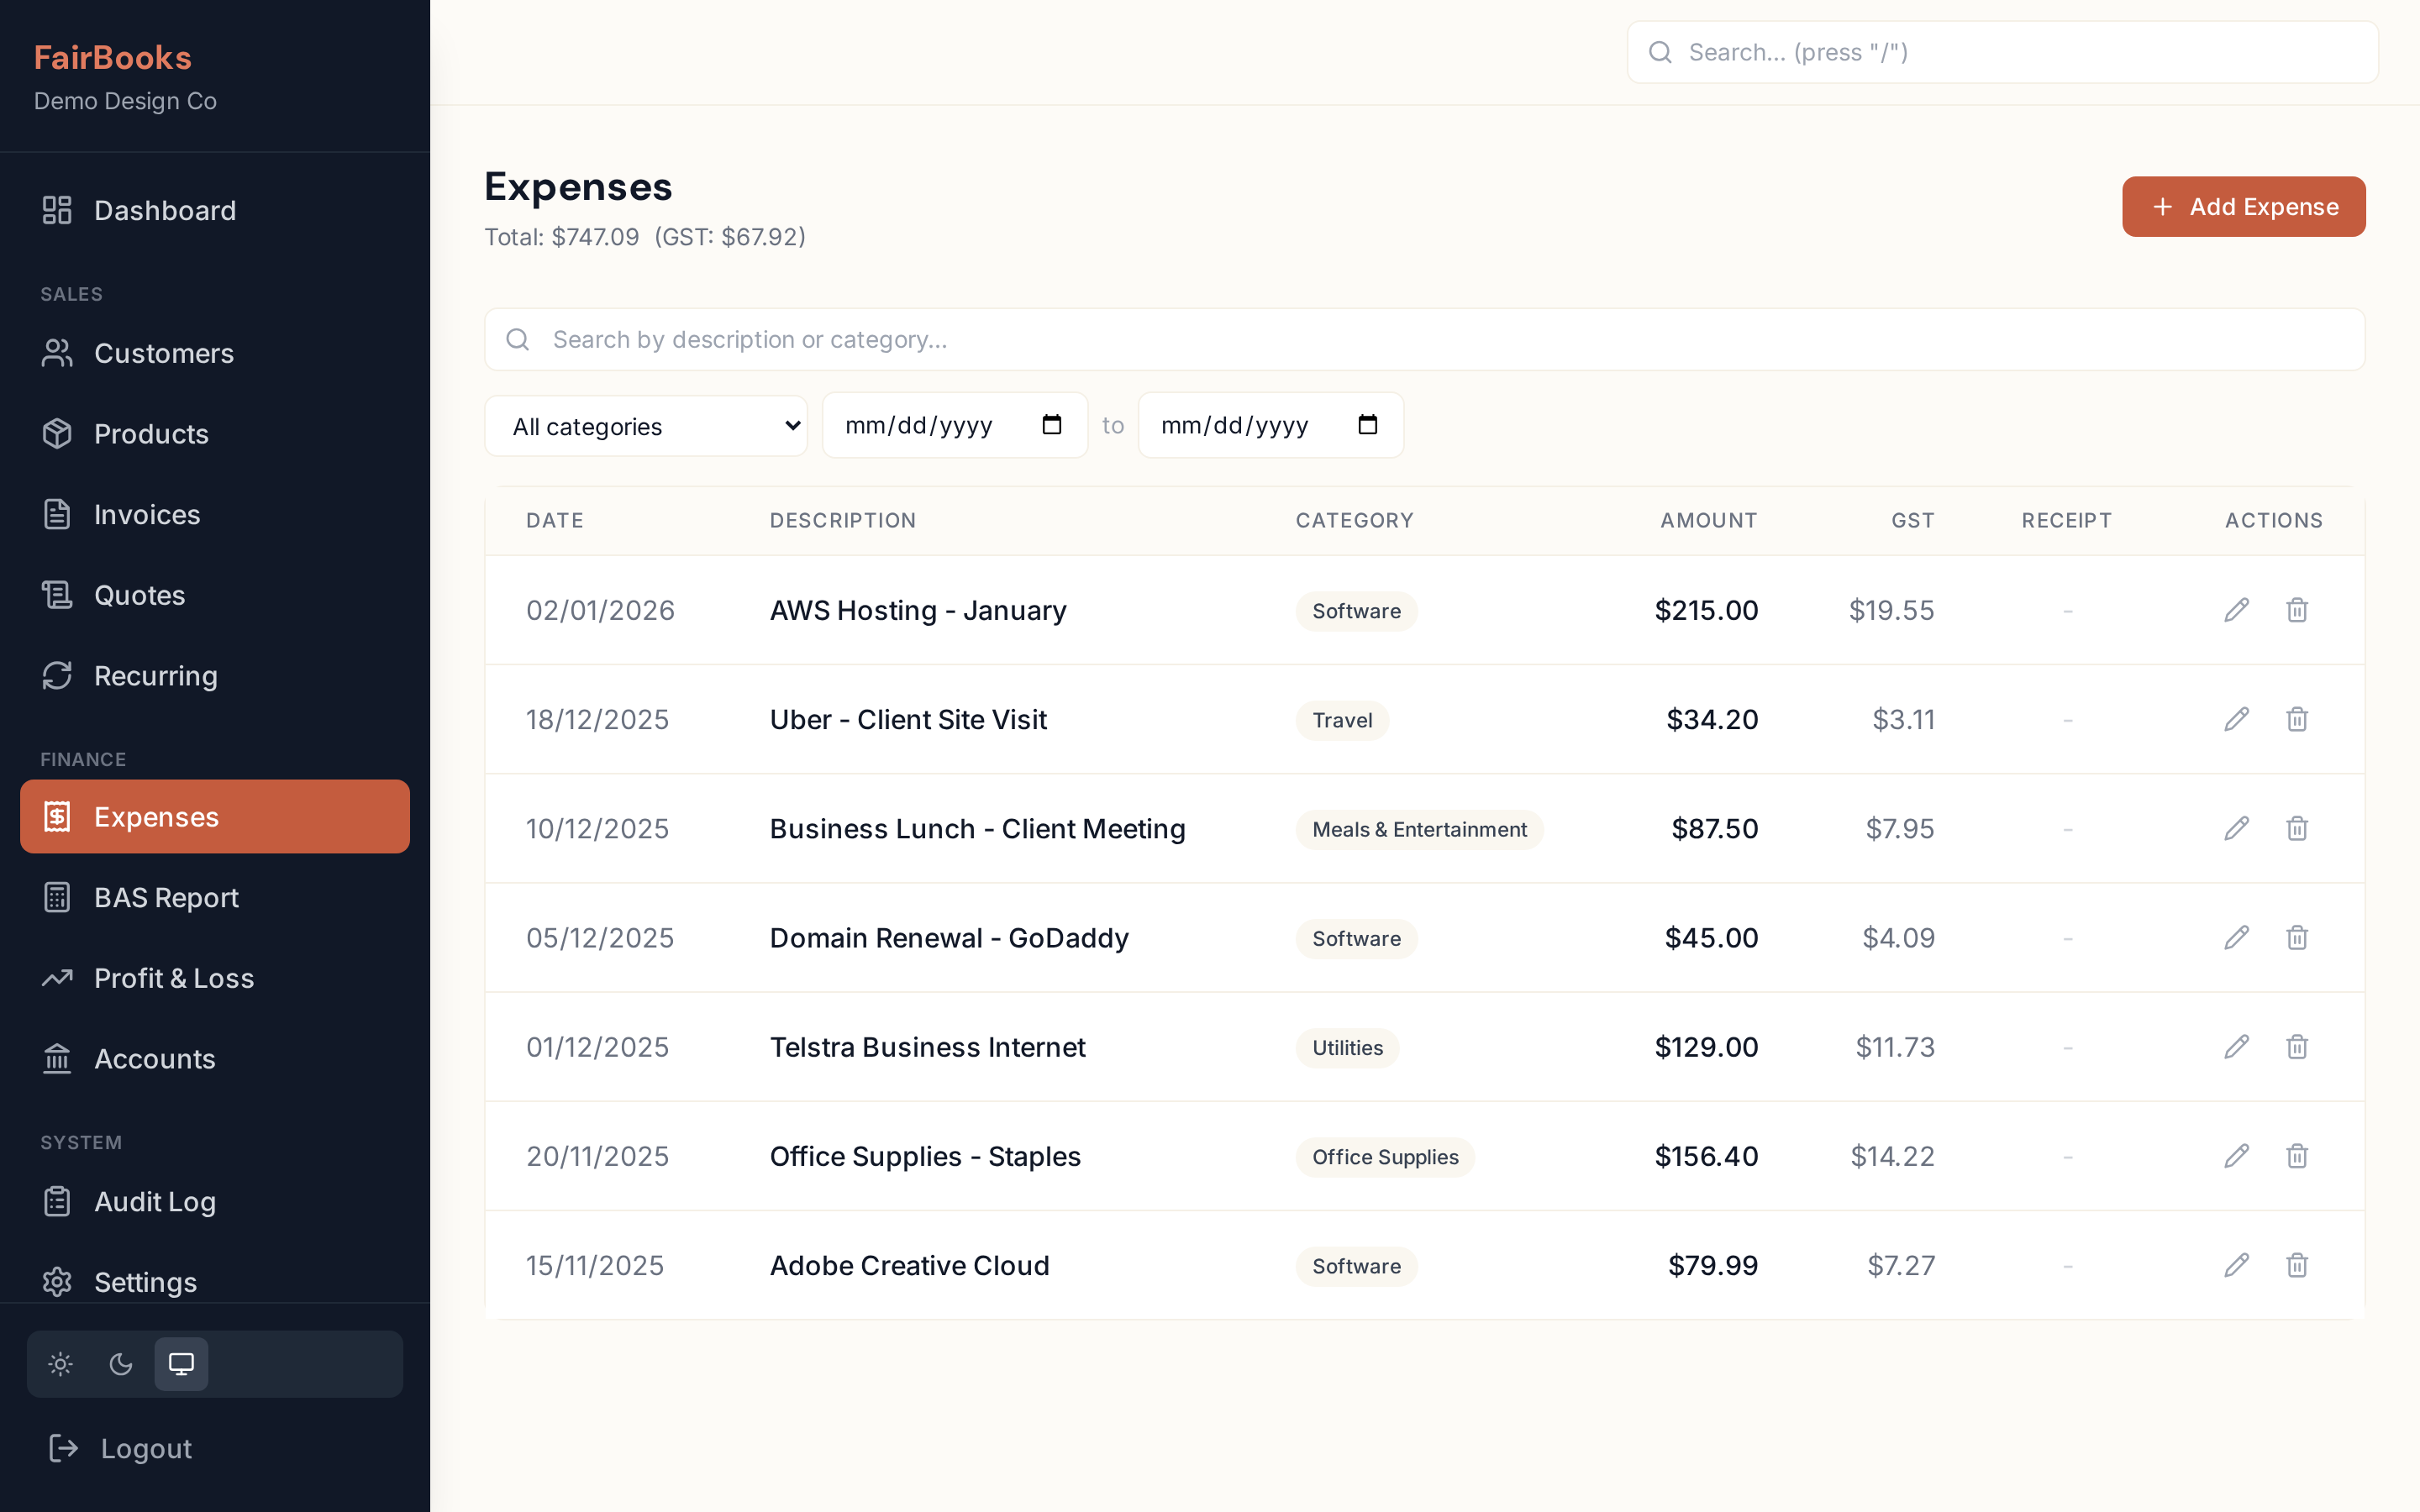Screen dimensions: 2420x1512
Task: Select the Recurring sync icon
Action: pos(57,676)
